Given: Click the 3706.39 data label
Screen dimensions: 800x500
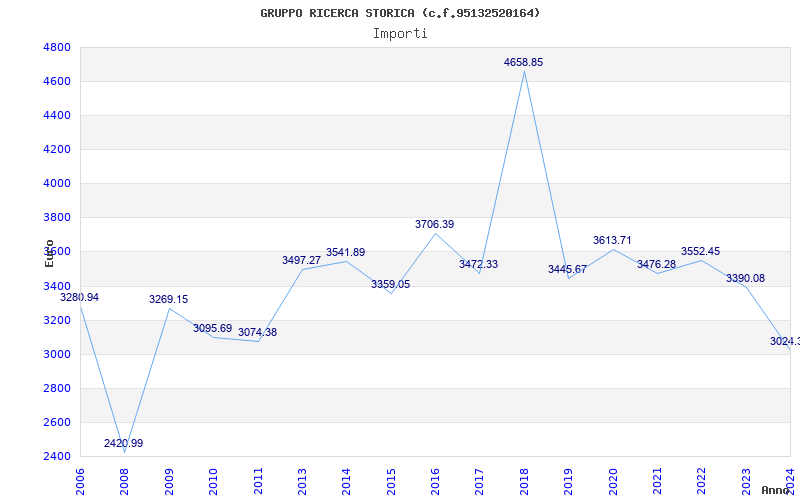Looking at the screenshot, I should [x=435, y=224].
